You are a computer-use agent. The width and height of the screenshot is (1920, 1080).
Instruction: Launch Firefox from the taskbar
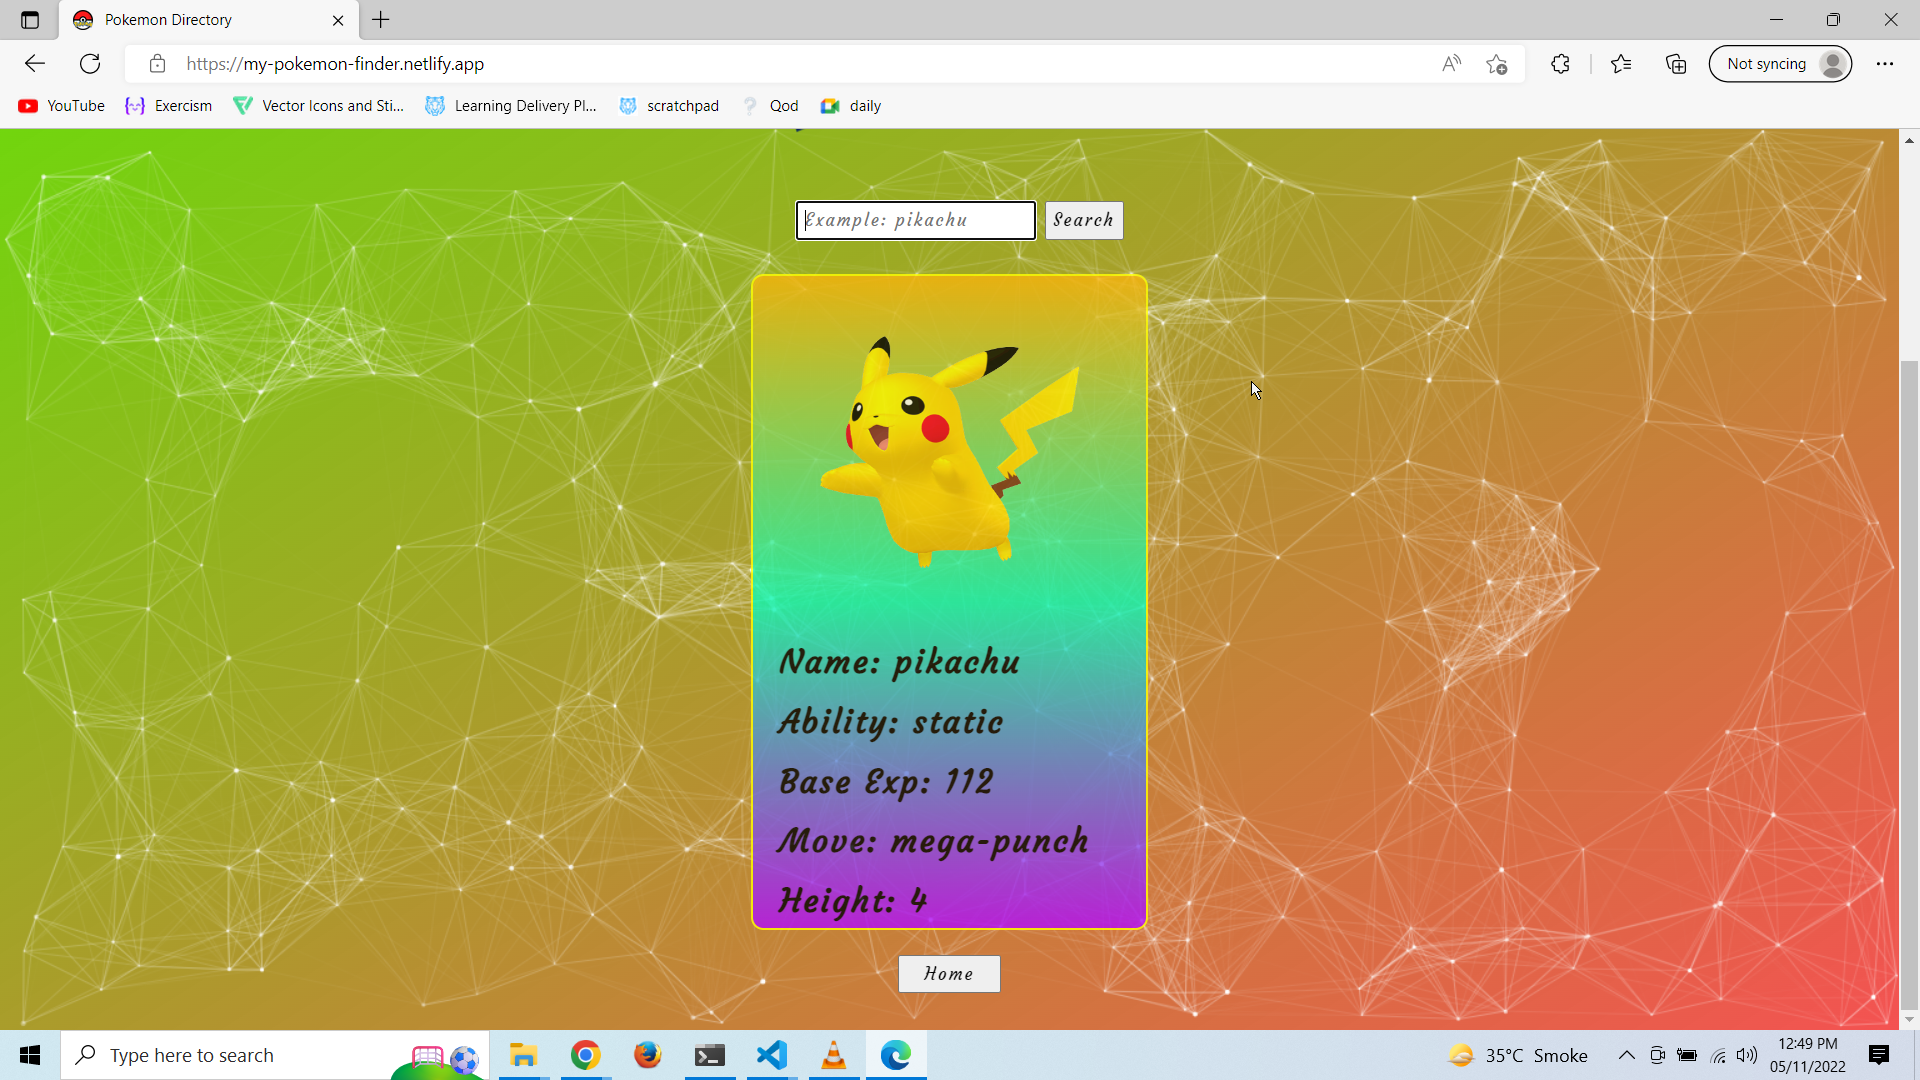coord(648,1055)
